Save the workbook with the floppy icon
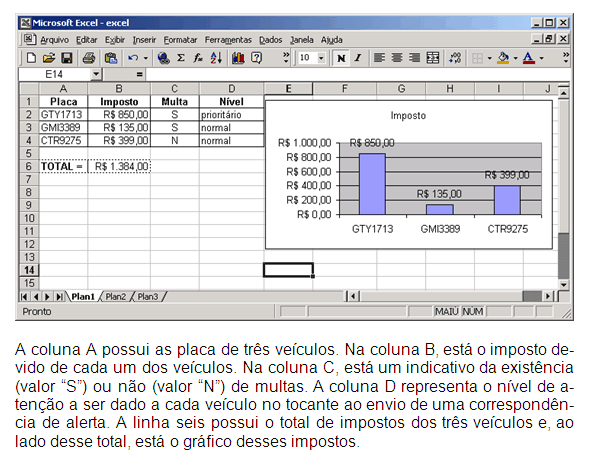This screenshot has width=591, height=472. point(67,58)
